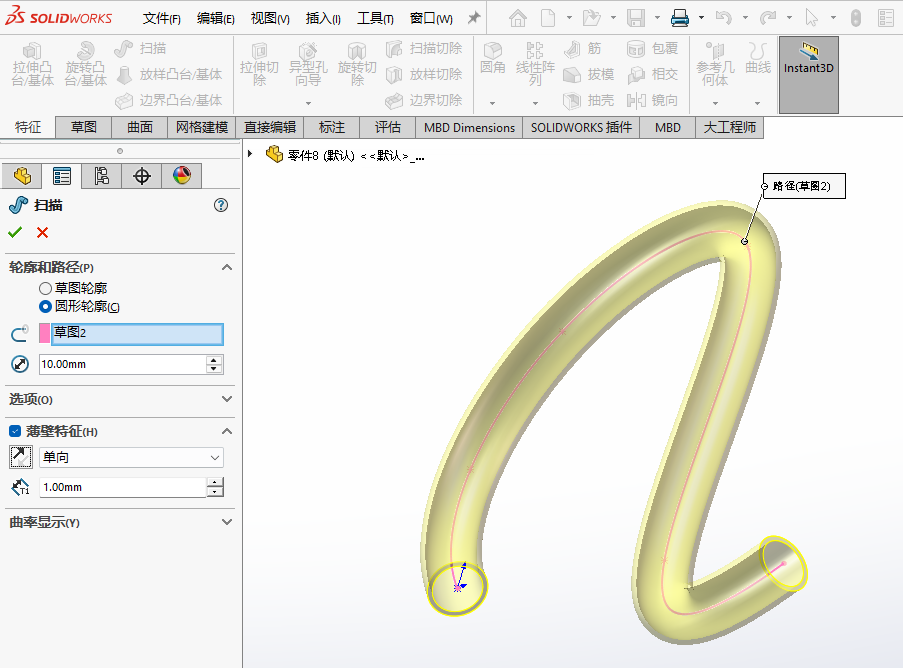Click the 草图2 path selection box
The height and width of the screenshot is (668, 903).
[x=137, y=334]
